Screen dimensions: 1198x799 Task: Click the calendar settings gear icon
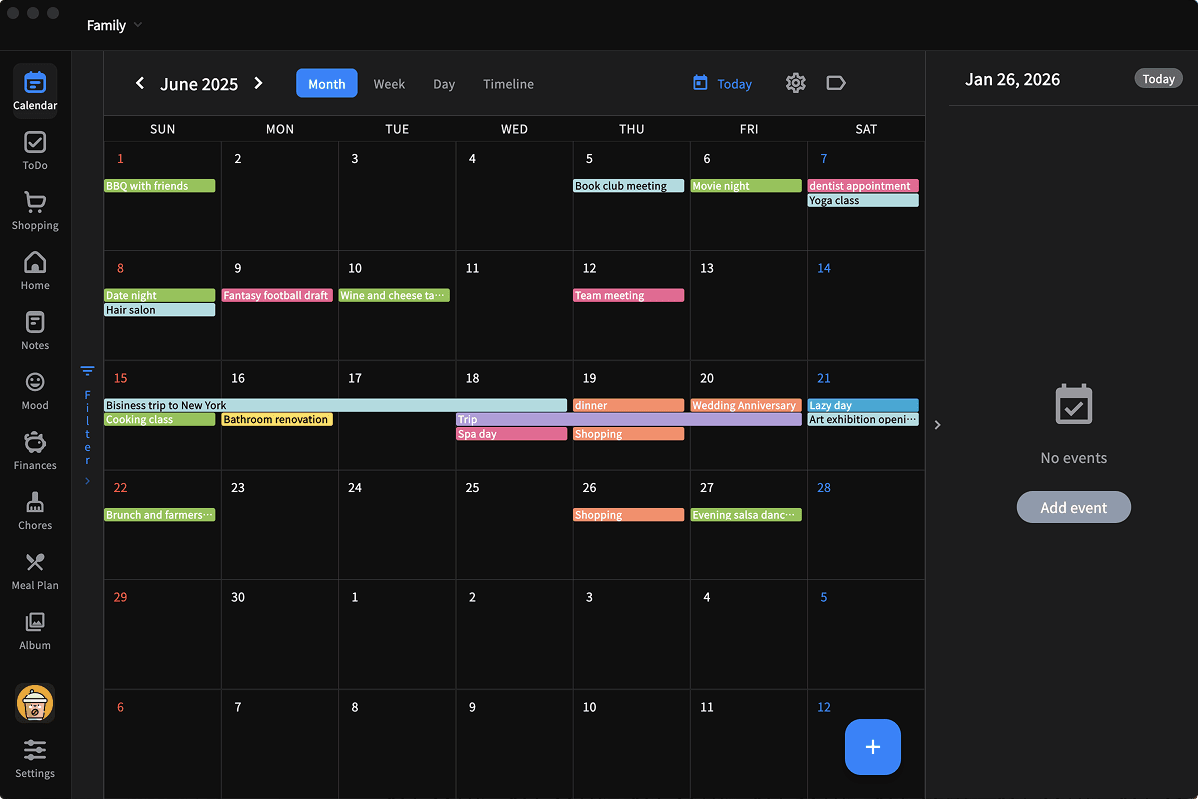(x=795, y=83)
